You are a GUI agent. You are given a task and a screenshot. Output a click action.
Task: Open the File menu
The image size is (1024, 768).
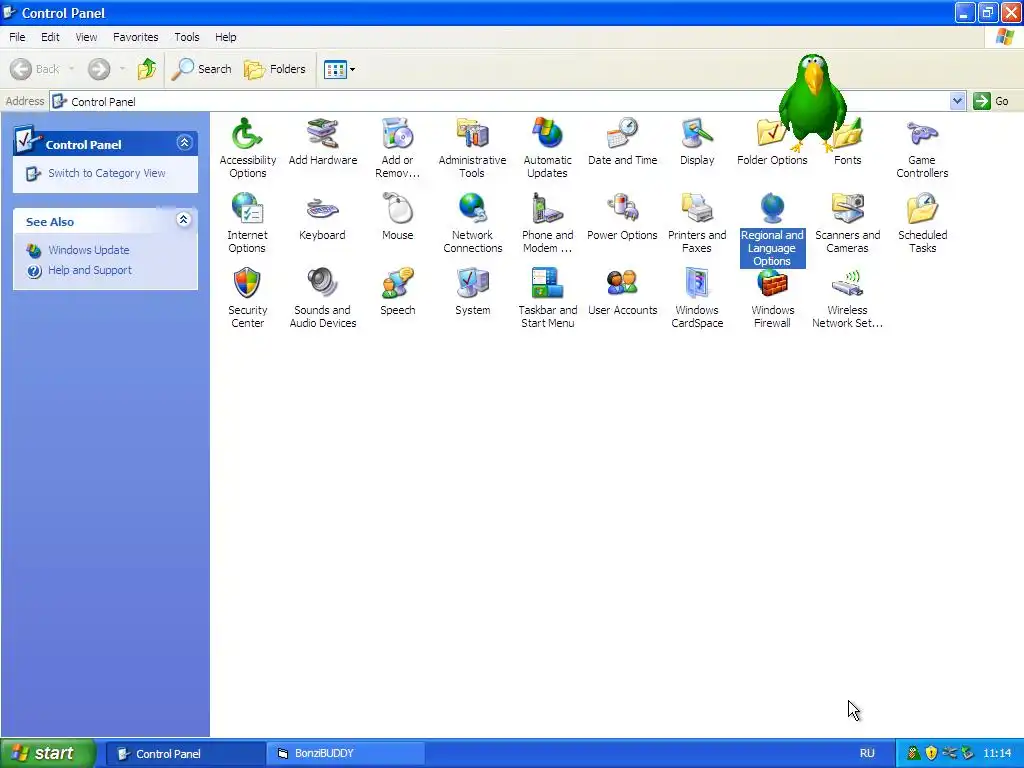17,37
